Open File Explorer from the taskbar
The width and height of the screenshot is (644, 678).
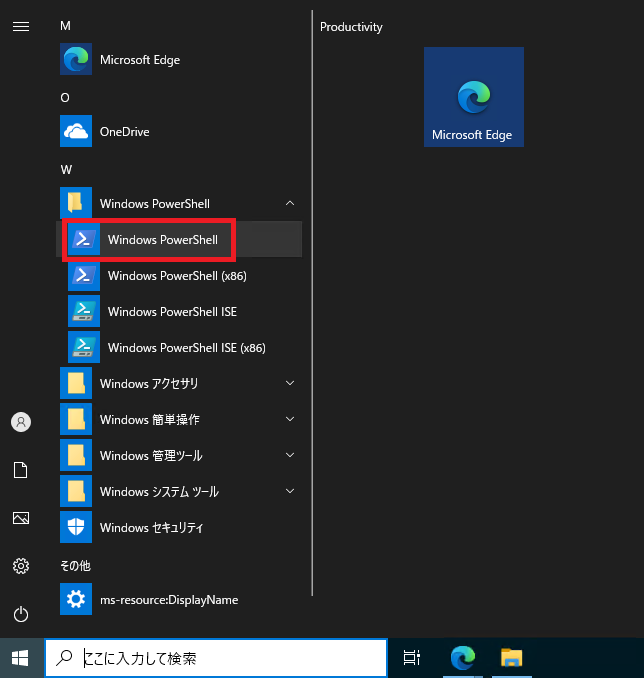pyautogui.click(x=512, y=658)
